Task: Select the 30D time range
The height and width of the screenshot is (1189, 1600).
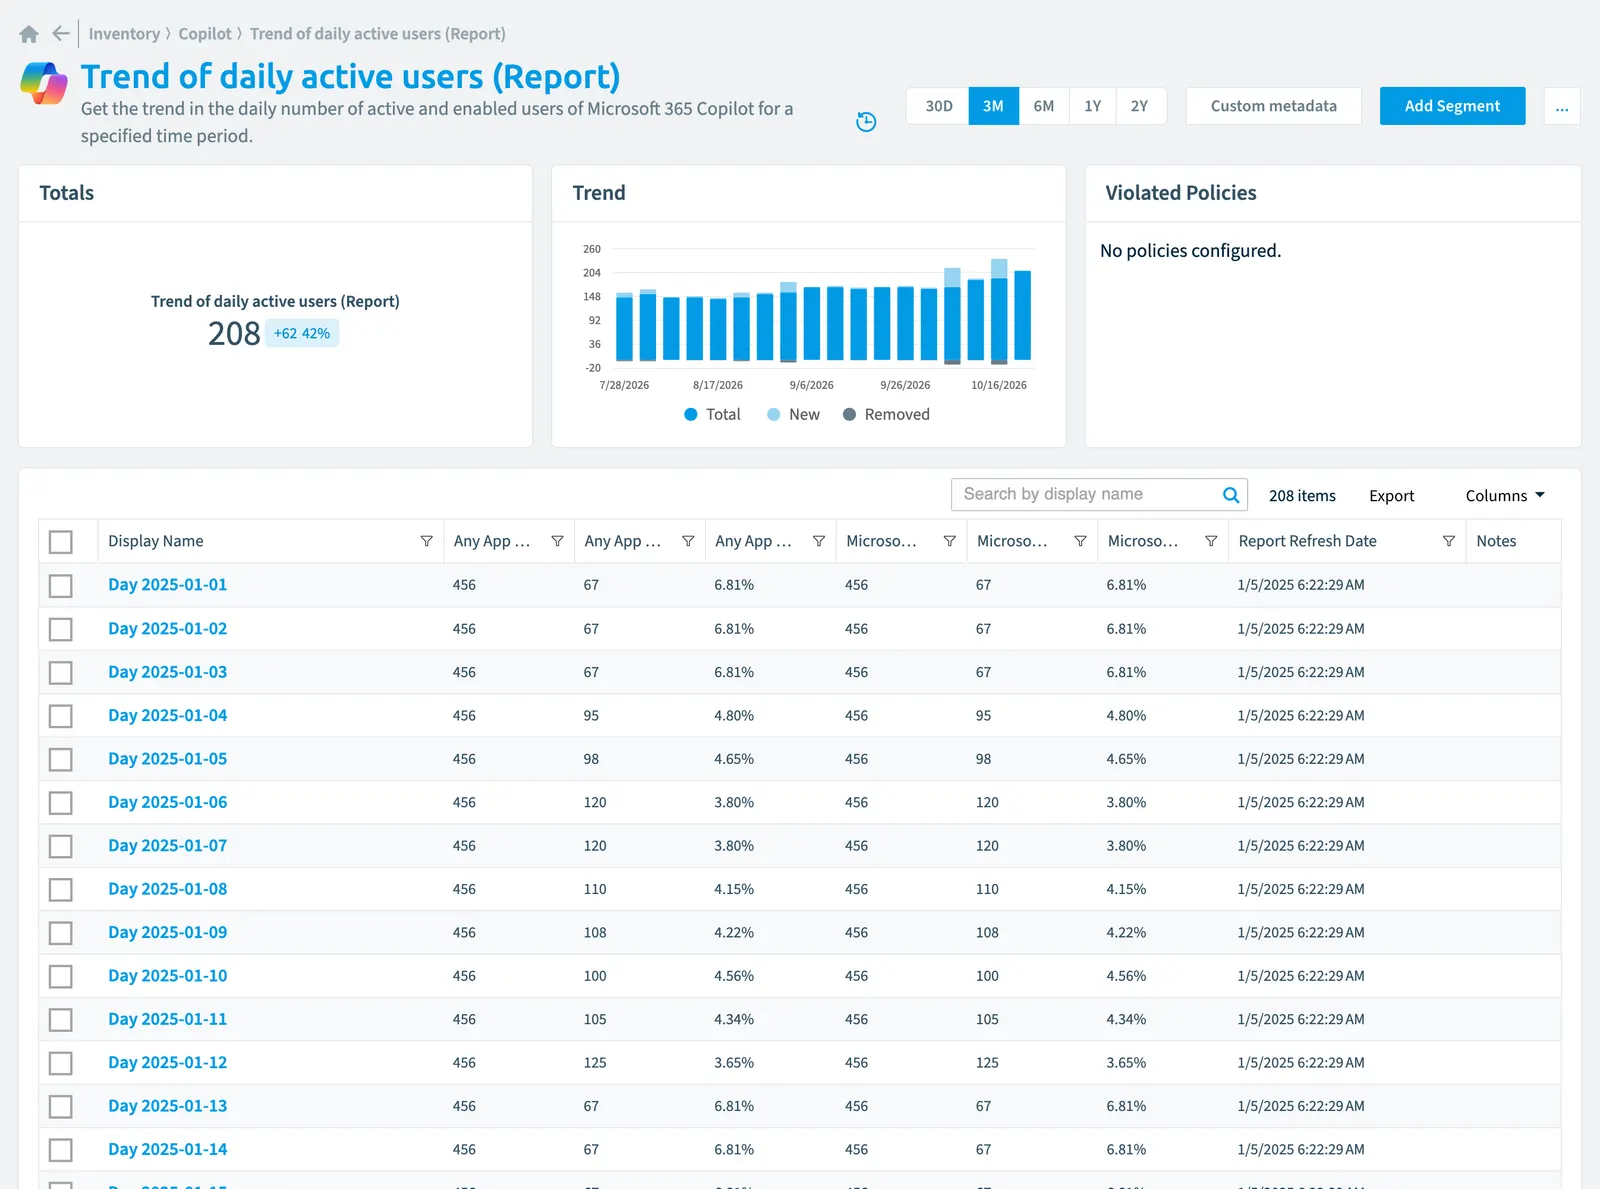Action: (939, 106)
